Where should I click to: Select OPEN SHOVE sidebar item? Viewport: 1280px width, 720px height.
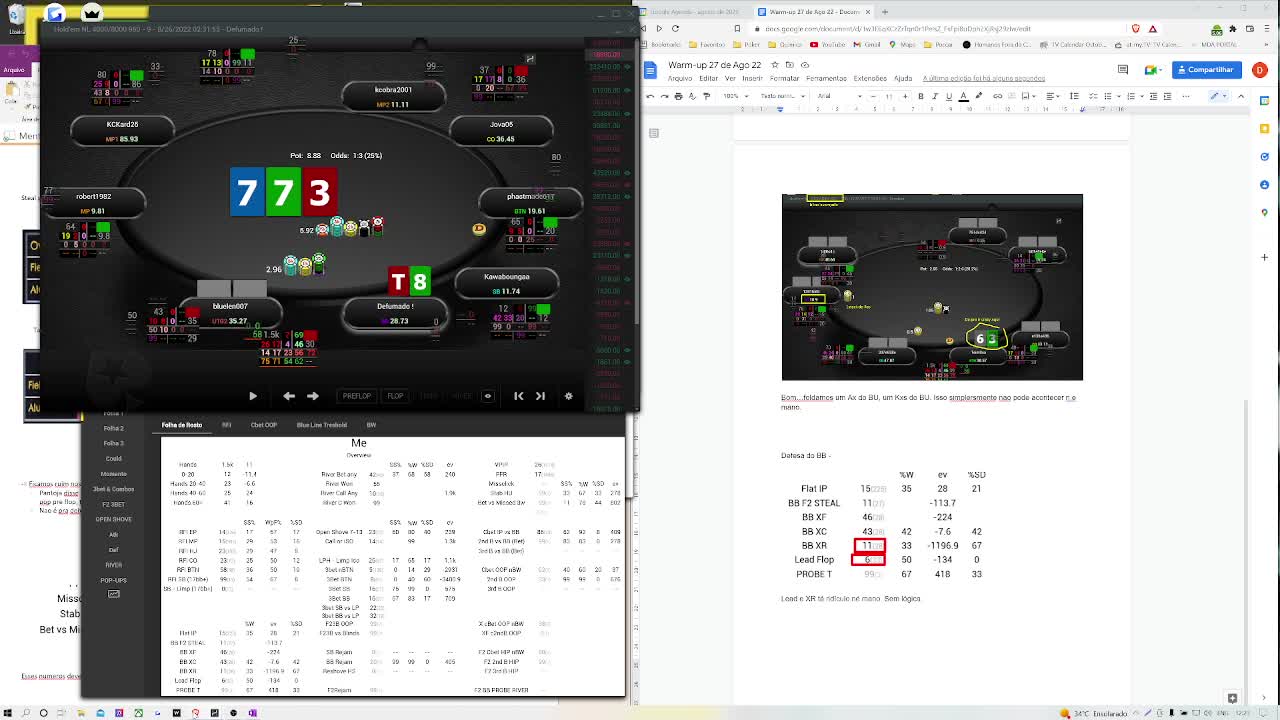[x=114, y=519]
